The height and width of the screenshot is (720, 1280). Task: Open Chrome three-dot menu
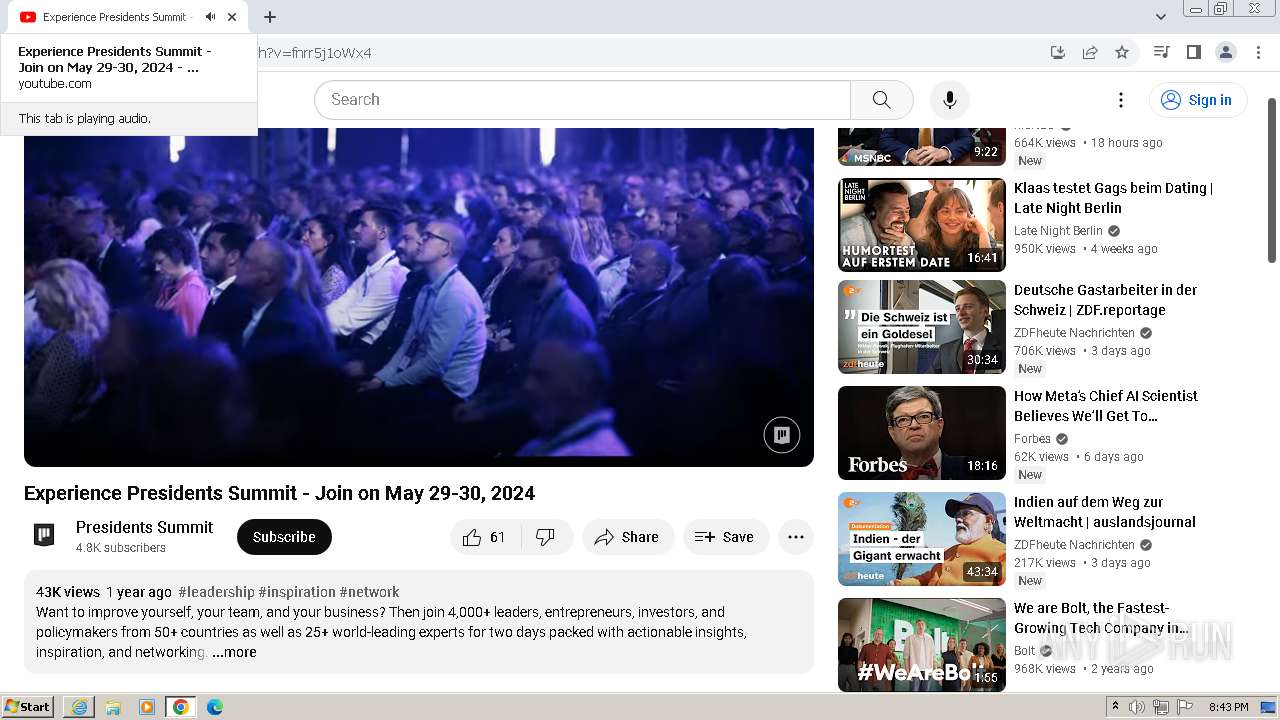tap(1257, 52)
